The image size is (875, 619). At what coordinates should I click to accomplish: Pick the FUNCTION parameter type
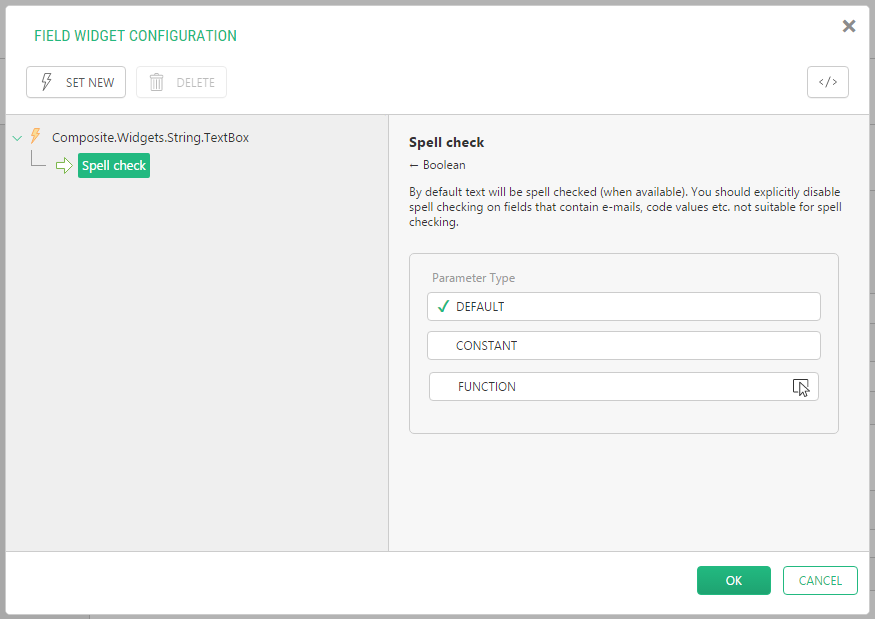pos(623,387)
